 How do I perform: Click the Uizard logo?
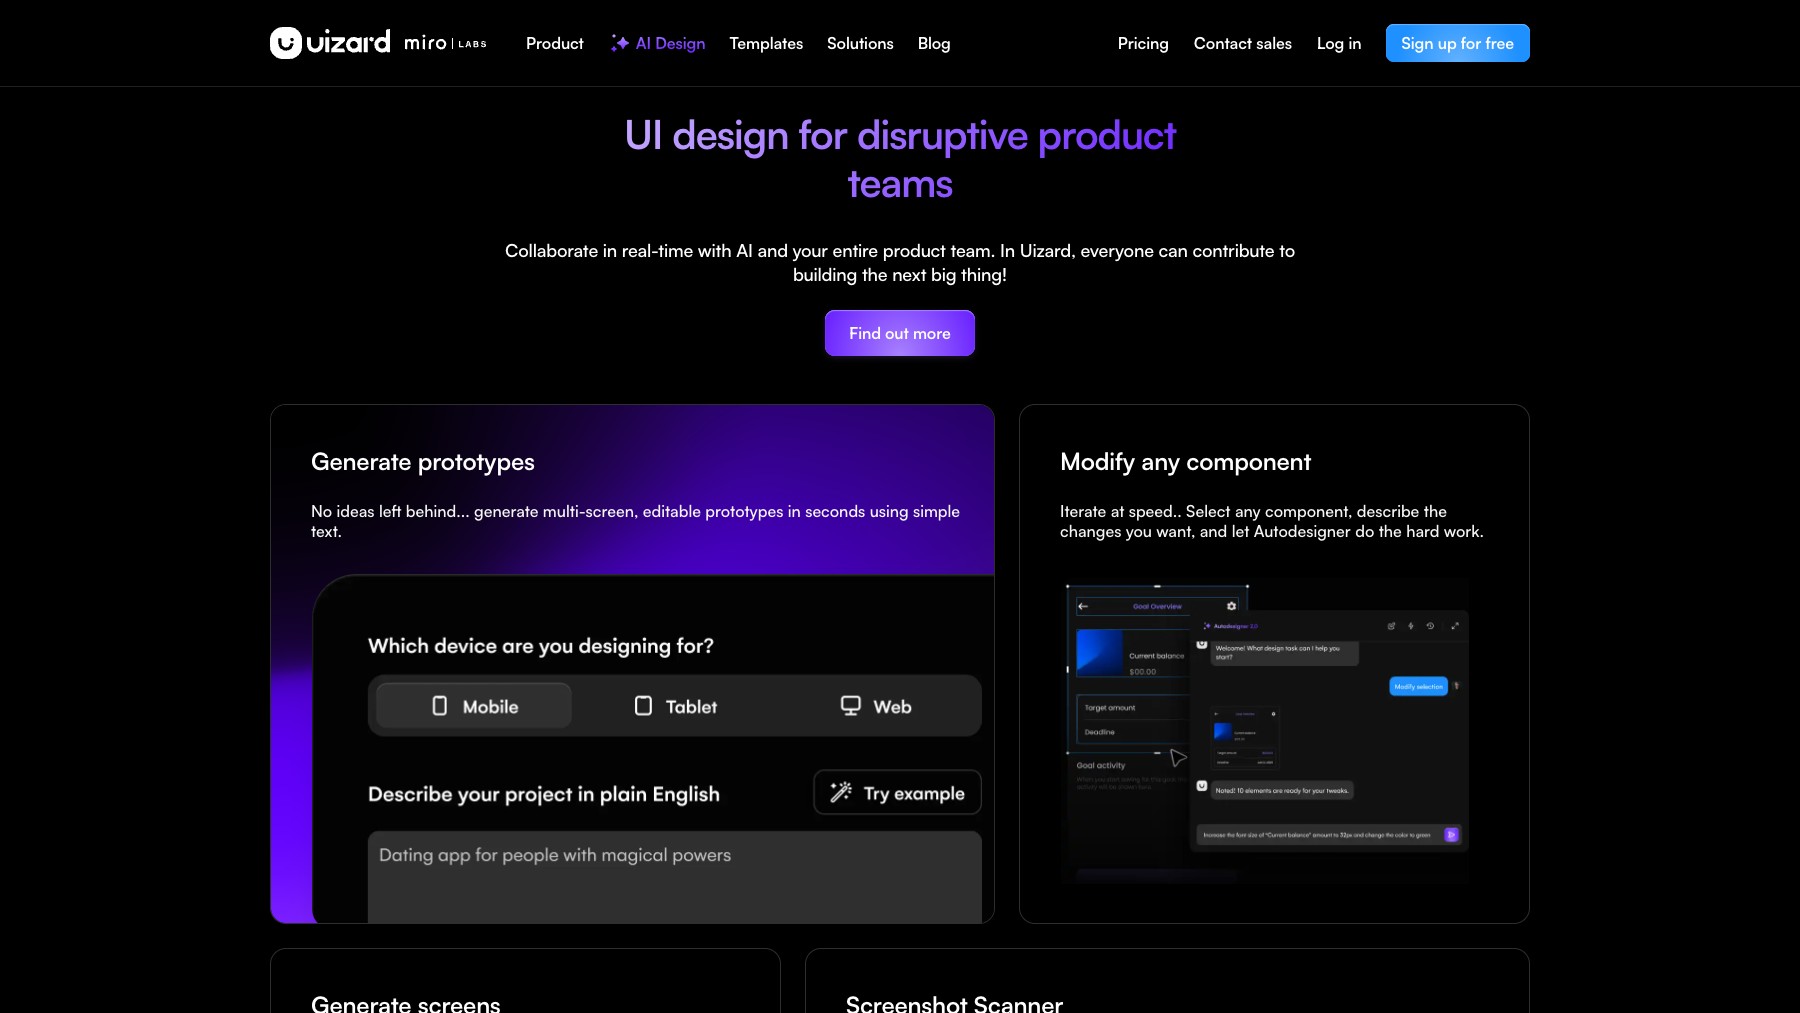click(330, 43)
